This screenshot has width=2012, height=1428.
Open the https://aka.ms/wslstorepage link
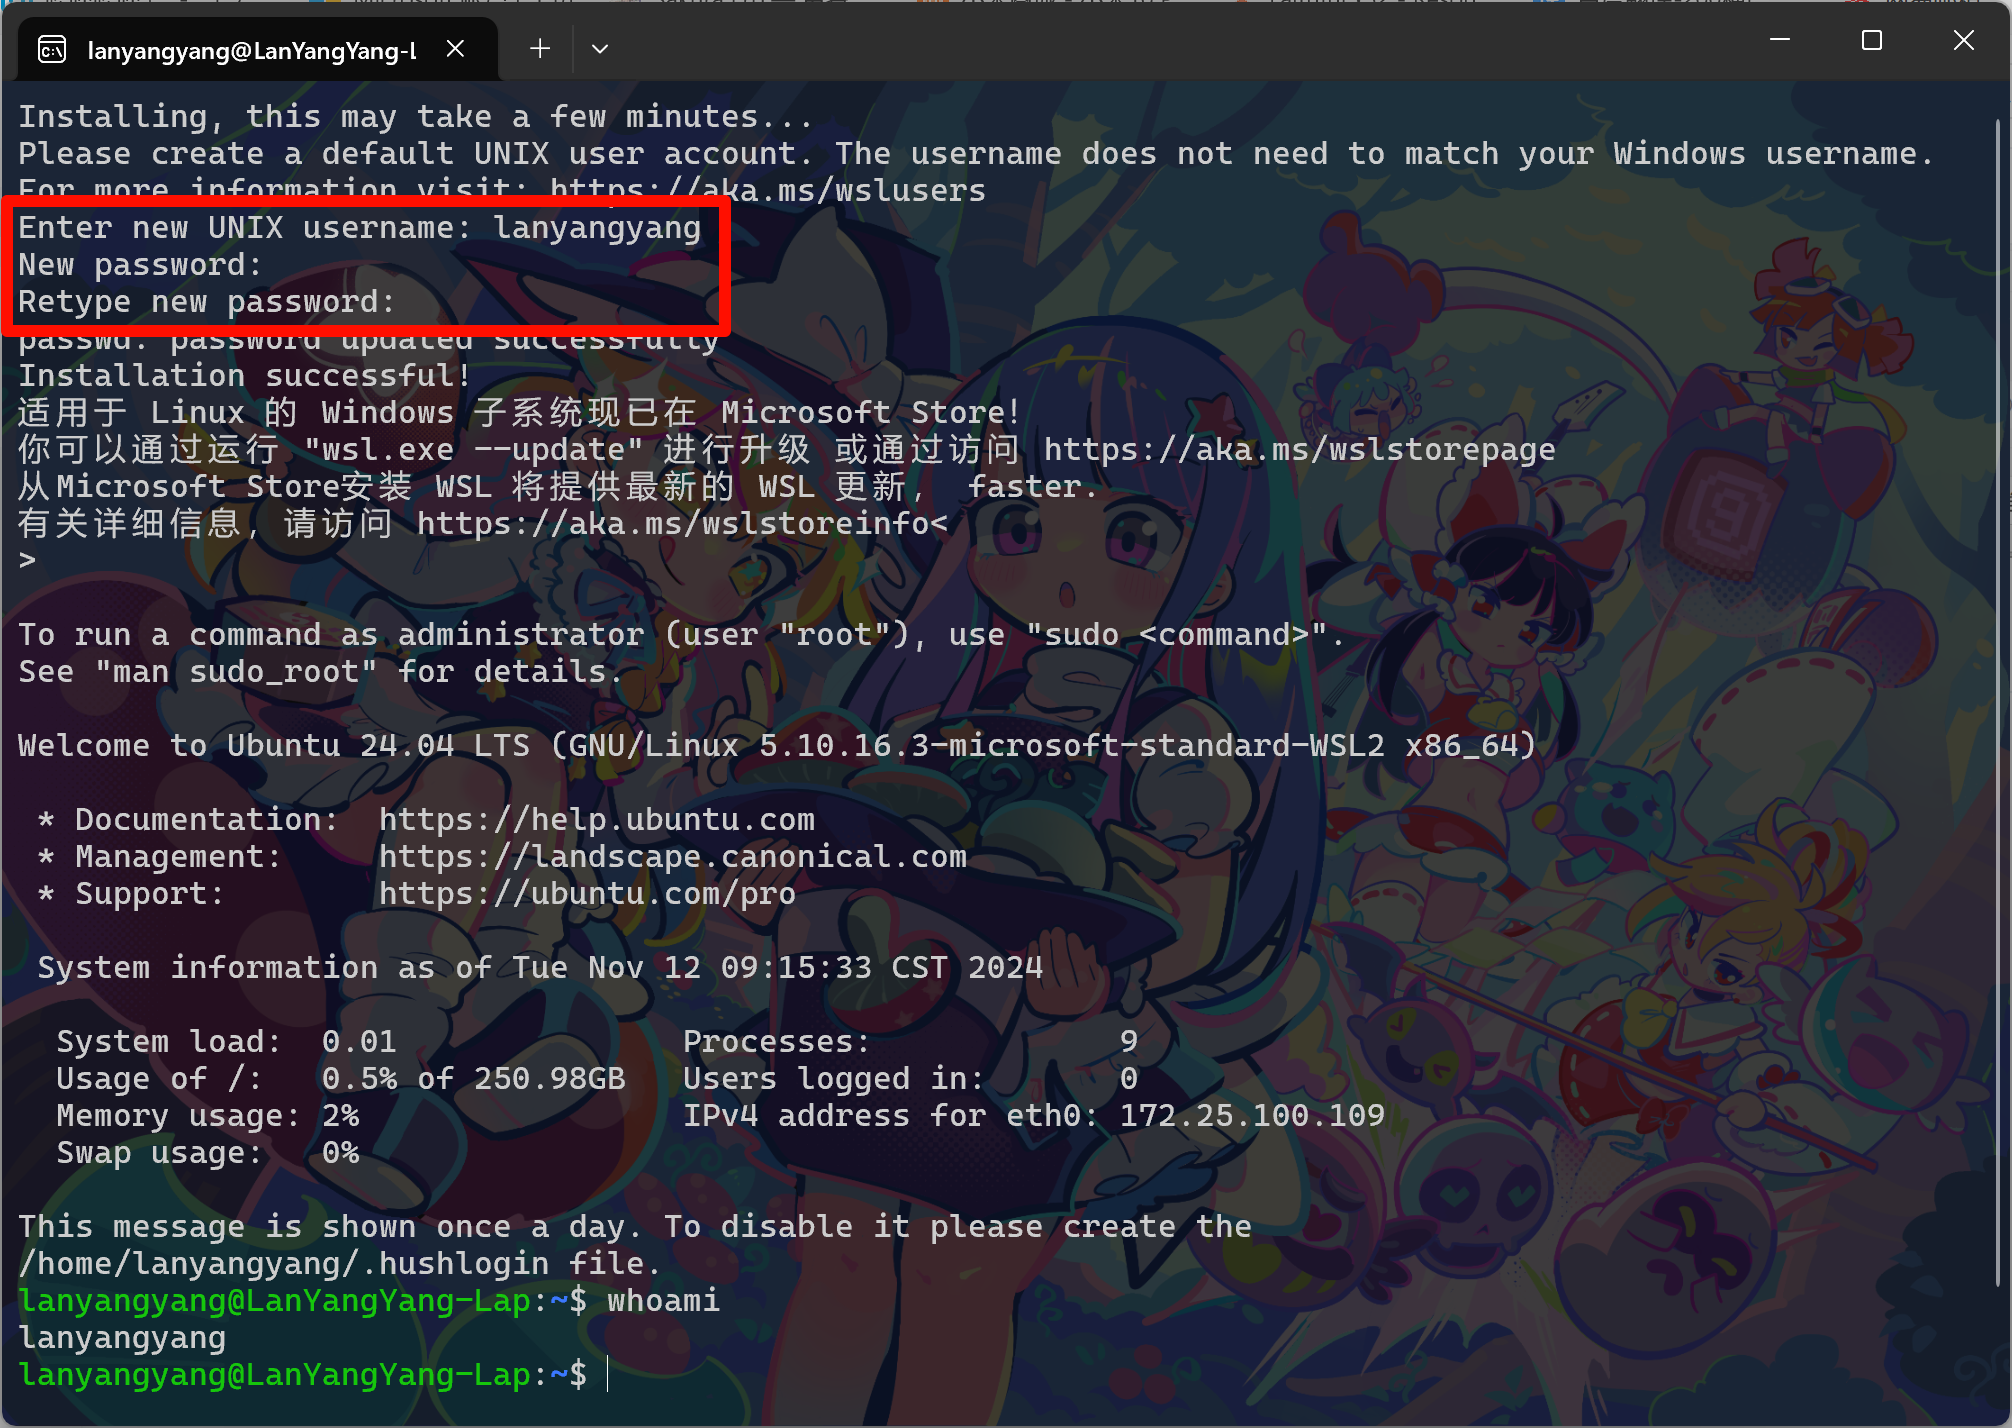[1300, 450]
